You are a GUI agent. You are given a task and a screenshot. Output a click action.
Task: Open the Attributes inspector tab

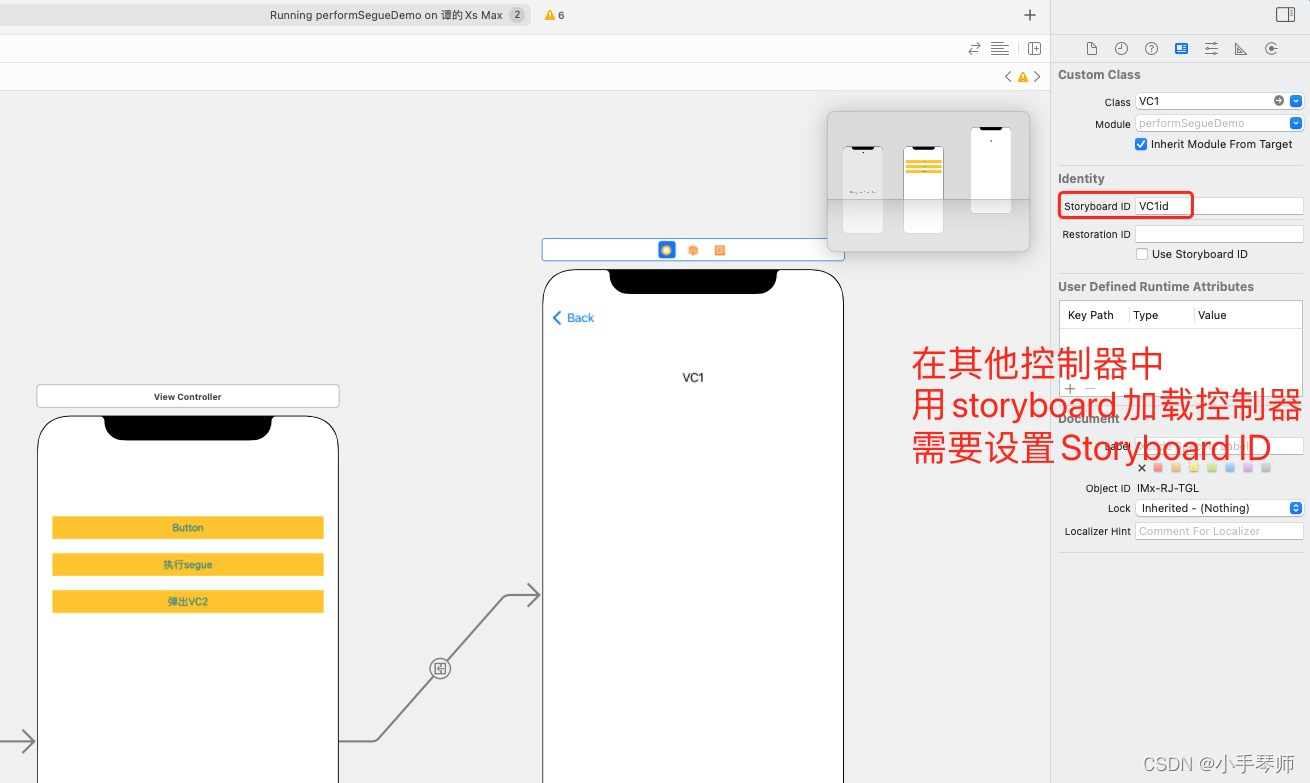(1211, 48)
